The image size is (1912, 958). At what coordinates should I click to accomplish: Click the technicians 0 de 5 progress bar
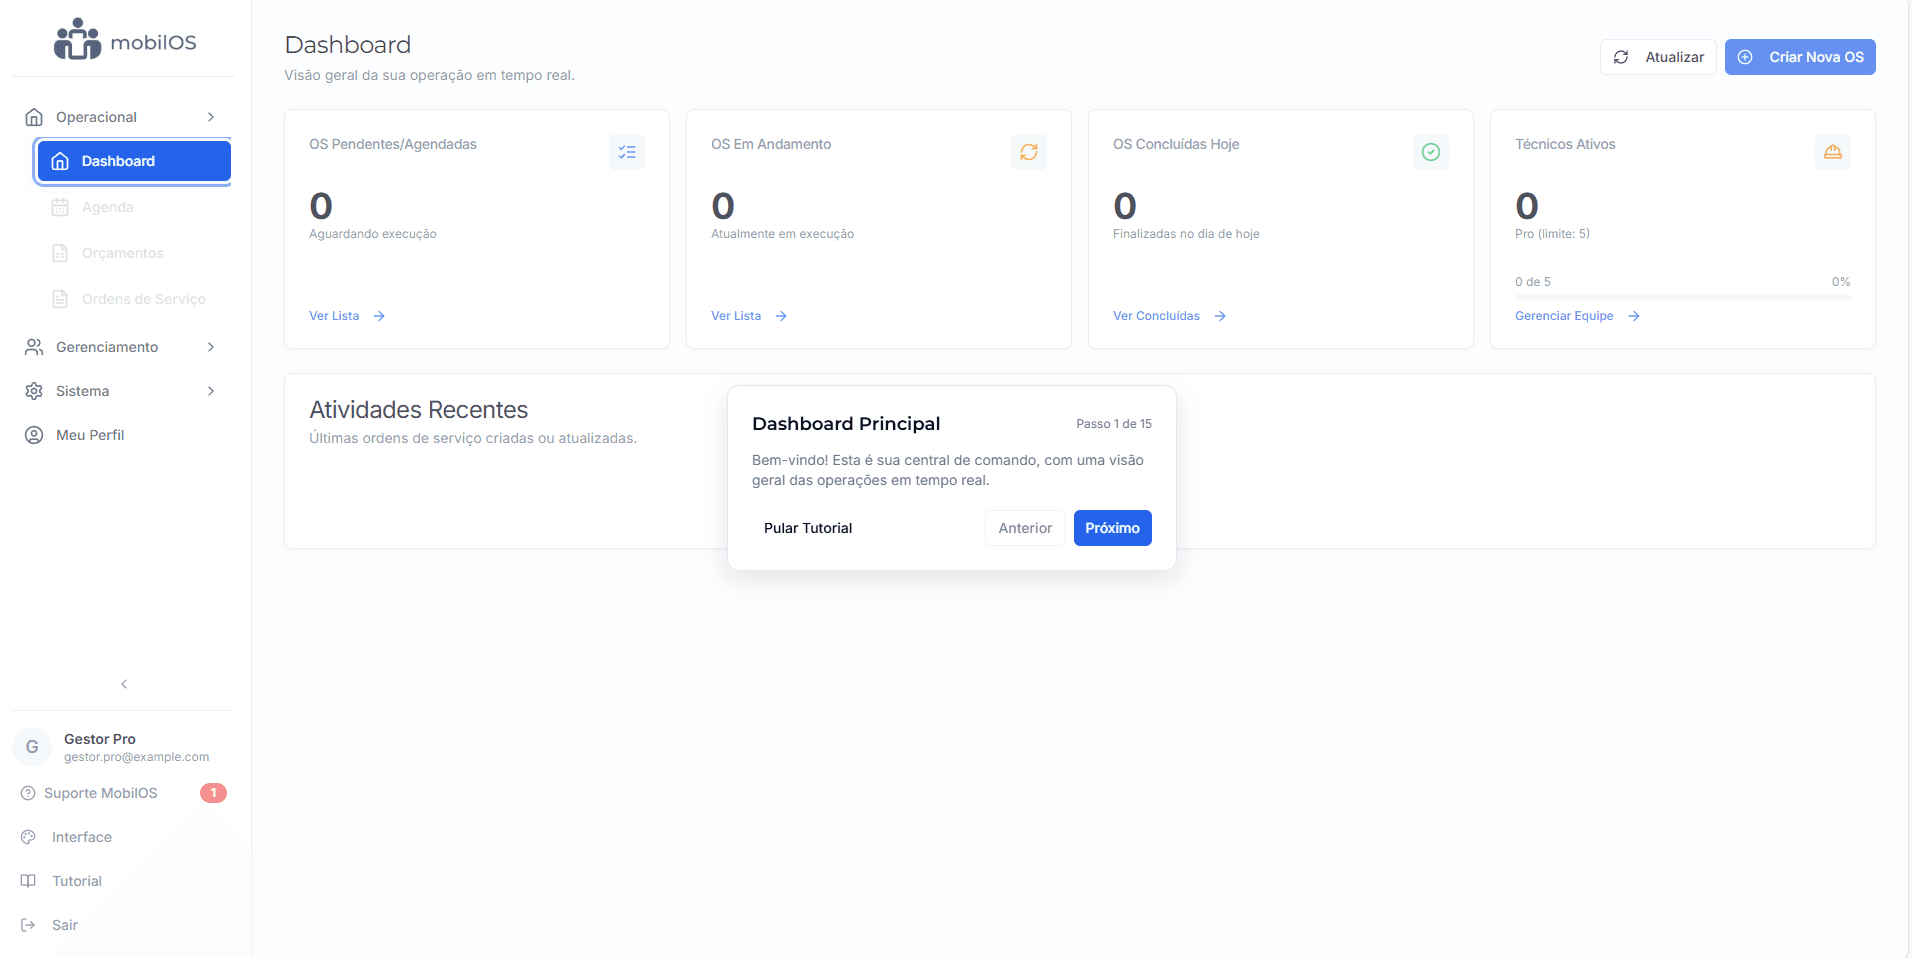click(x=1682, y=297)
